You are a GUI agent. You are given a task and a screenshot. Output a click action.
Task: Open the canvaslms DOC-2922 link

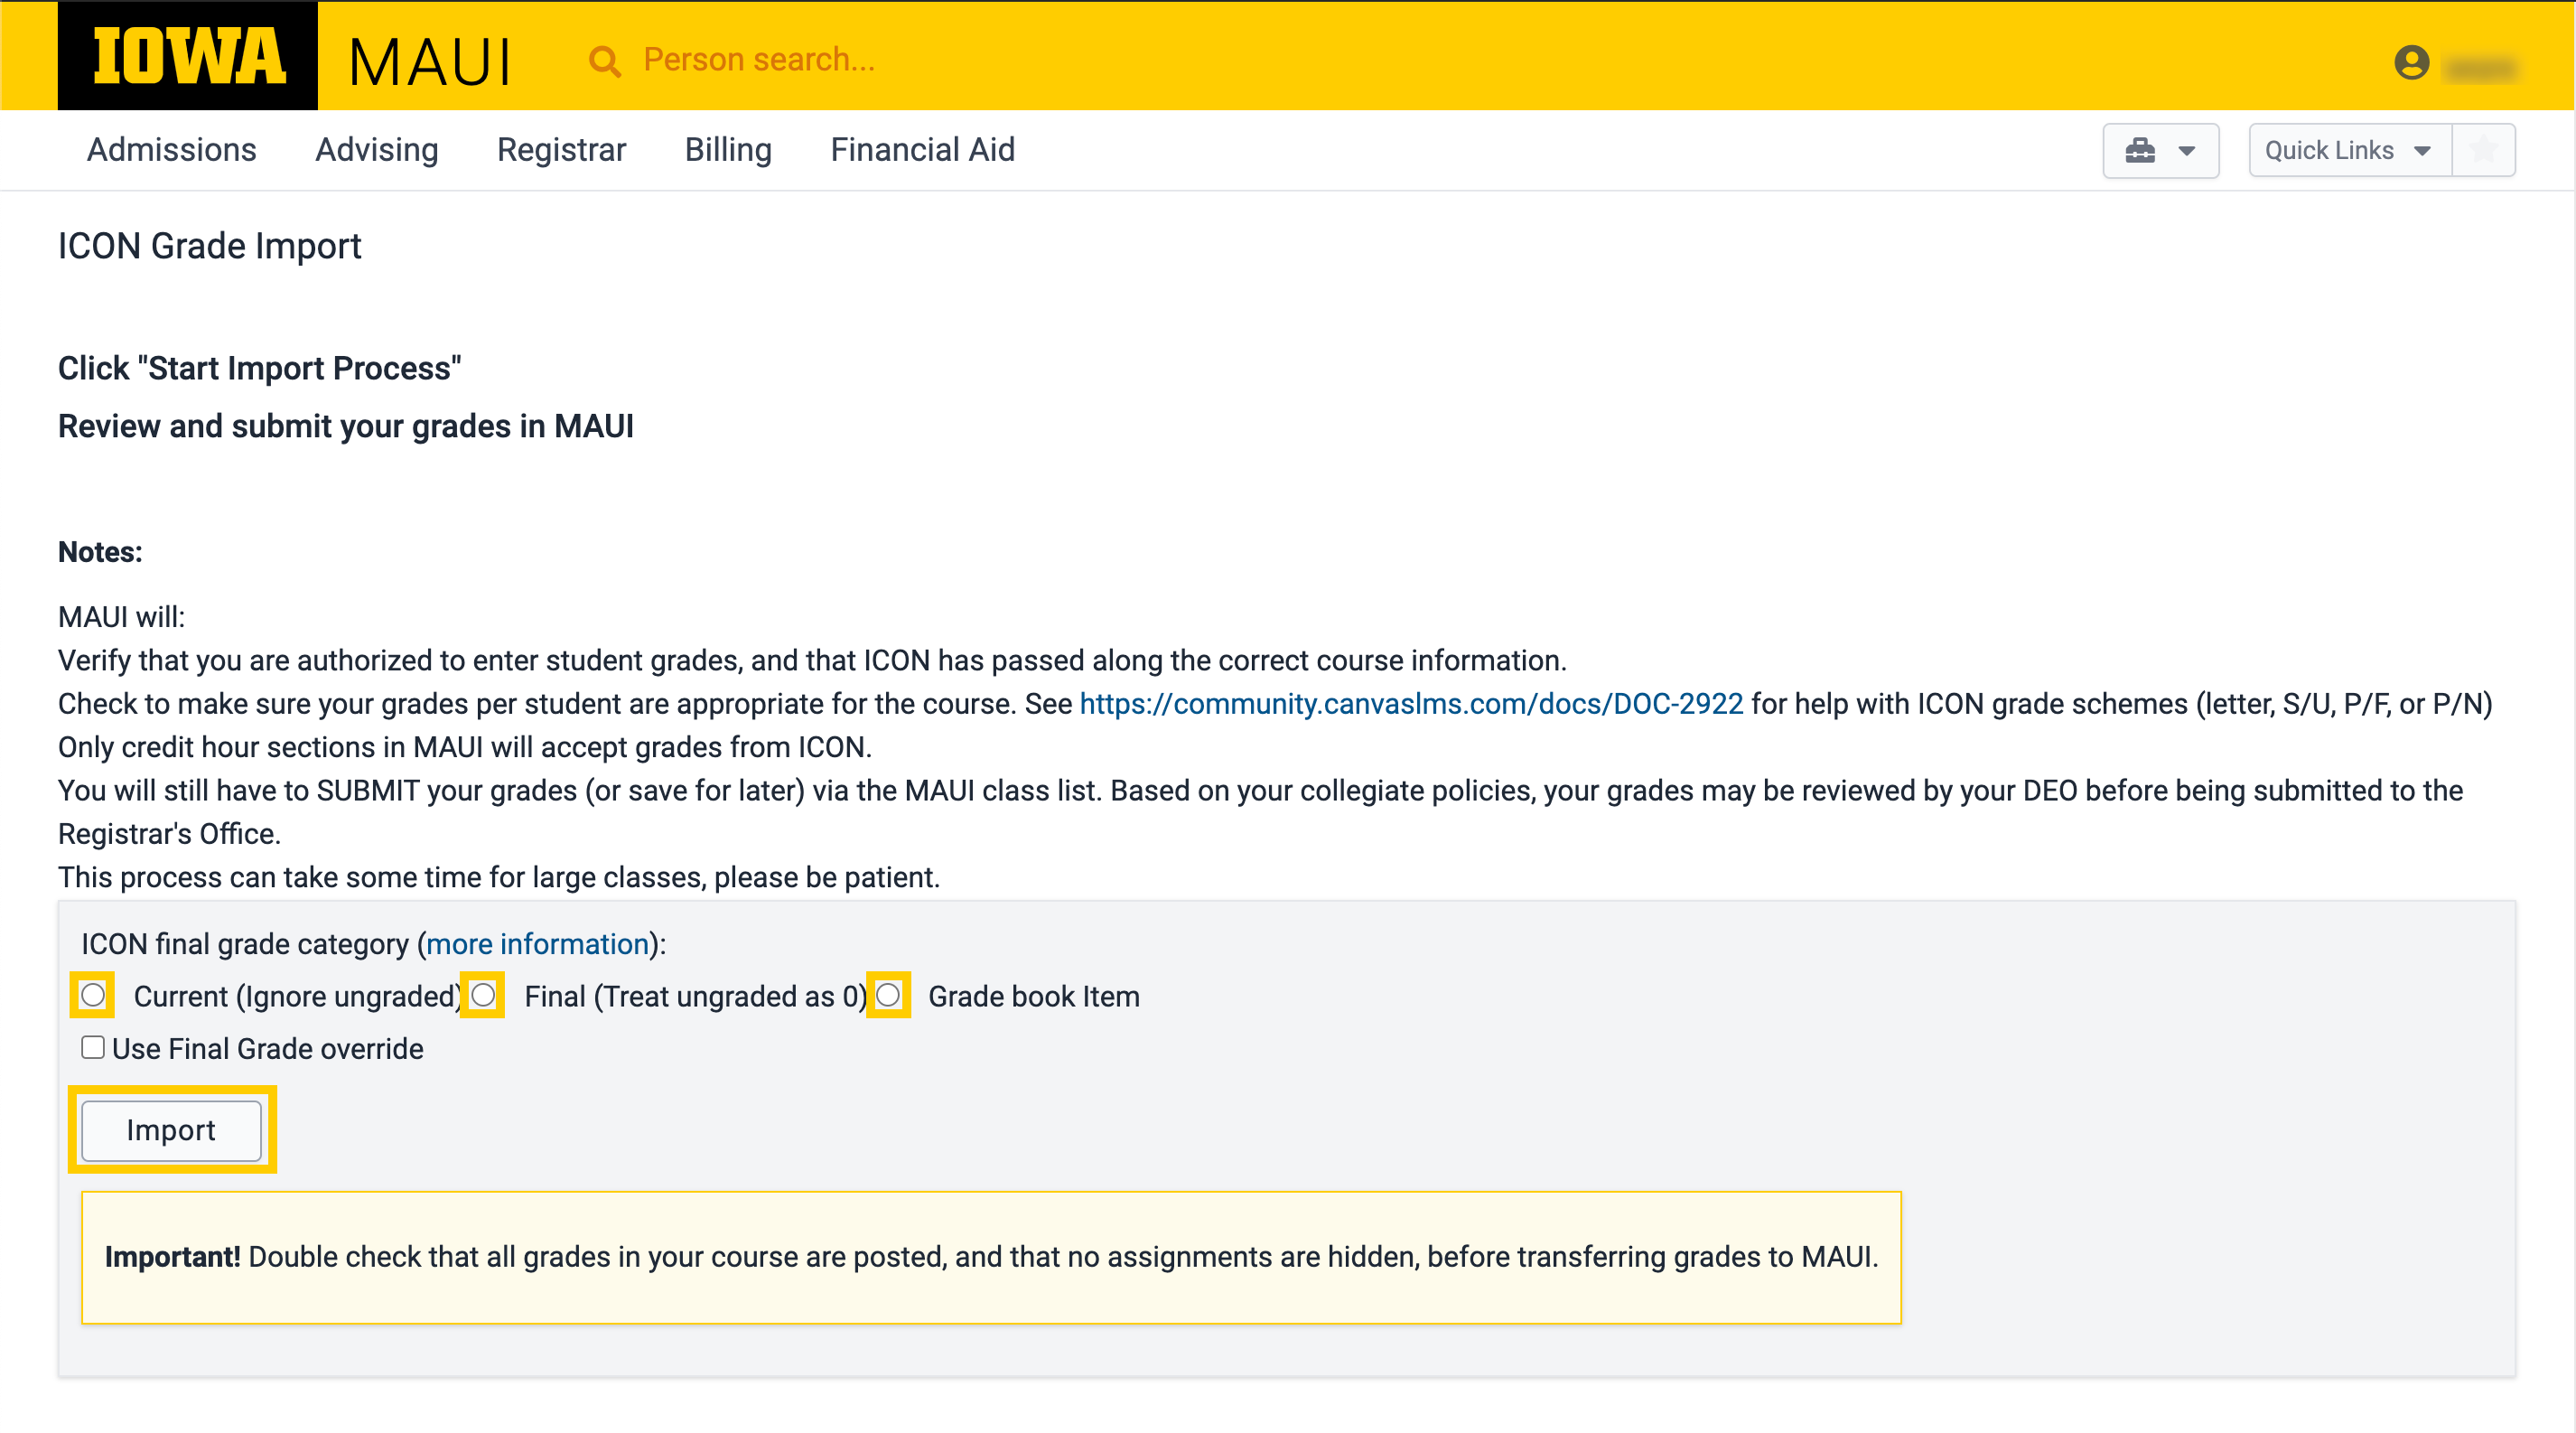click(x=1411, y=704)
